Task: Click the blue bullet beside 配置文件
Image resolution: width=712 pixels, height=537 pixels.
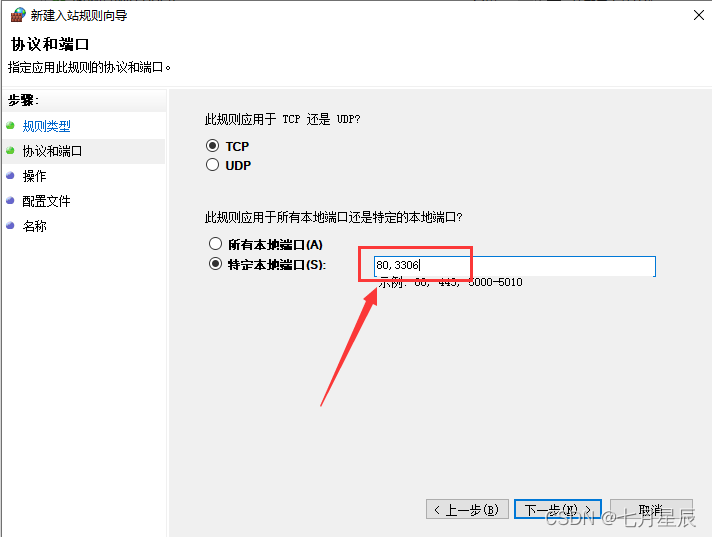Action: pyautogui.click(x=10, y=200)
